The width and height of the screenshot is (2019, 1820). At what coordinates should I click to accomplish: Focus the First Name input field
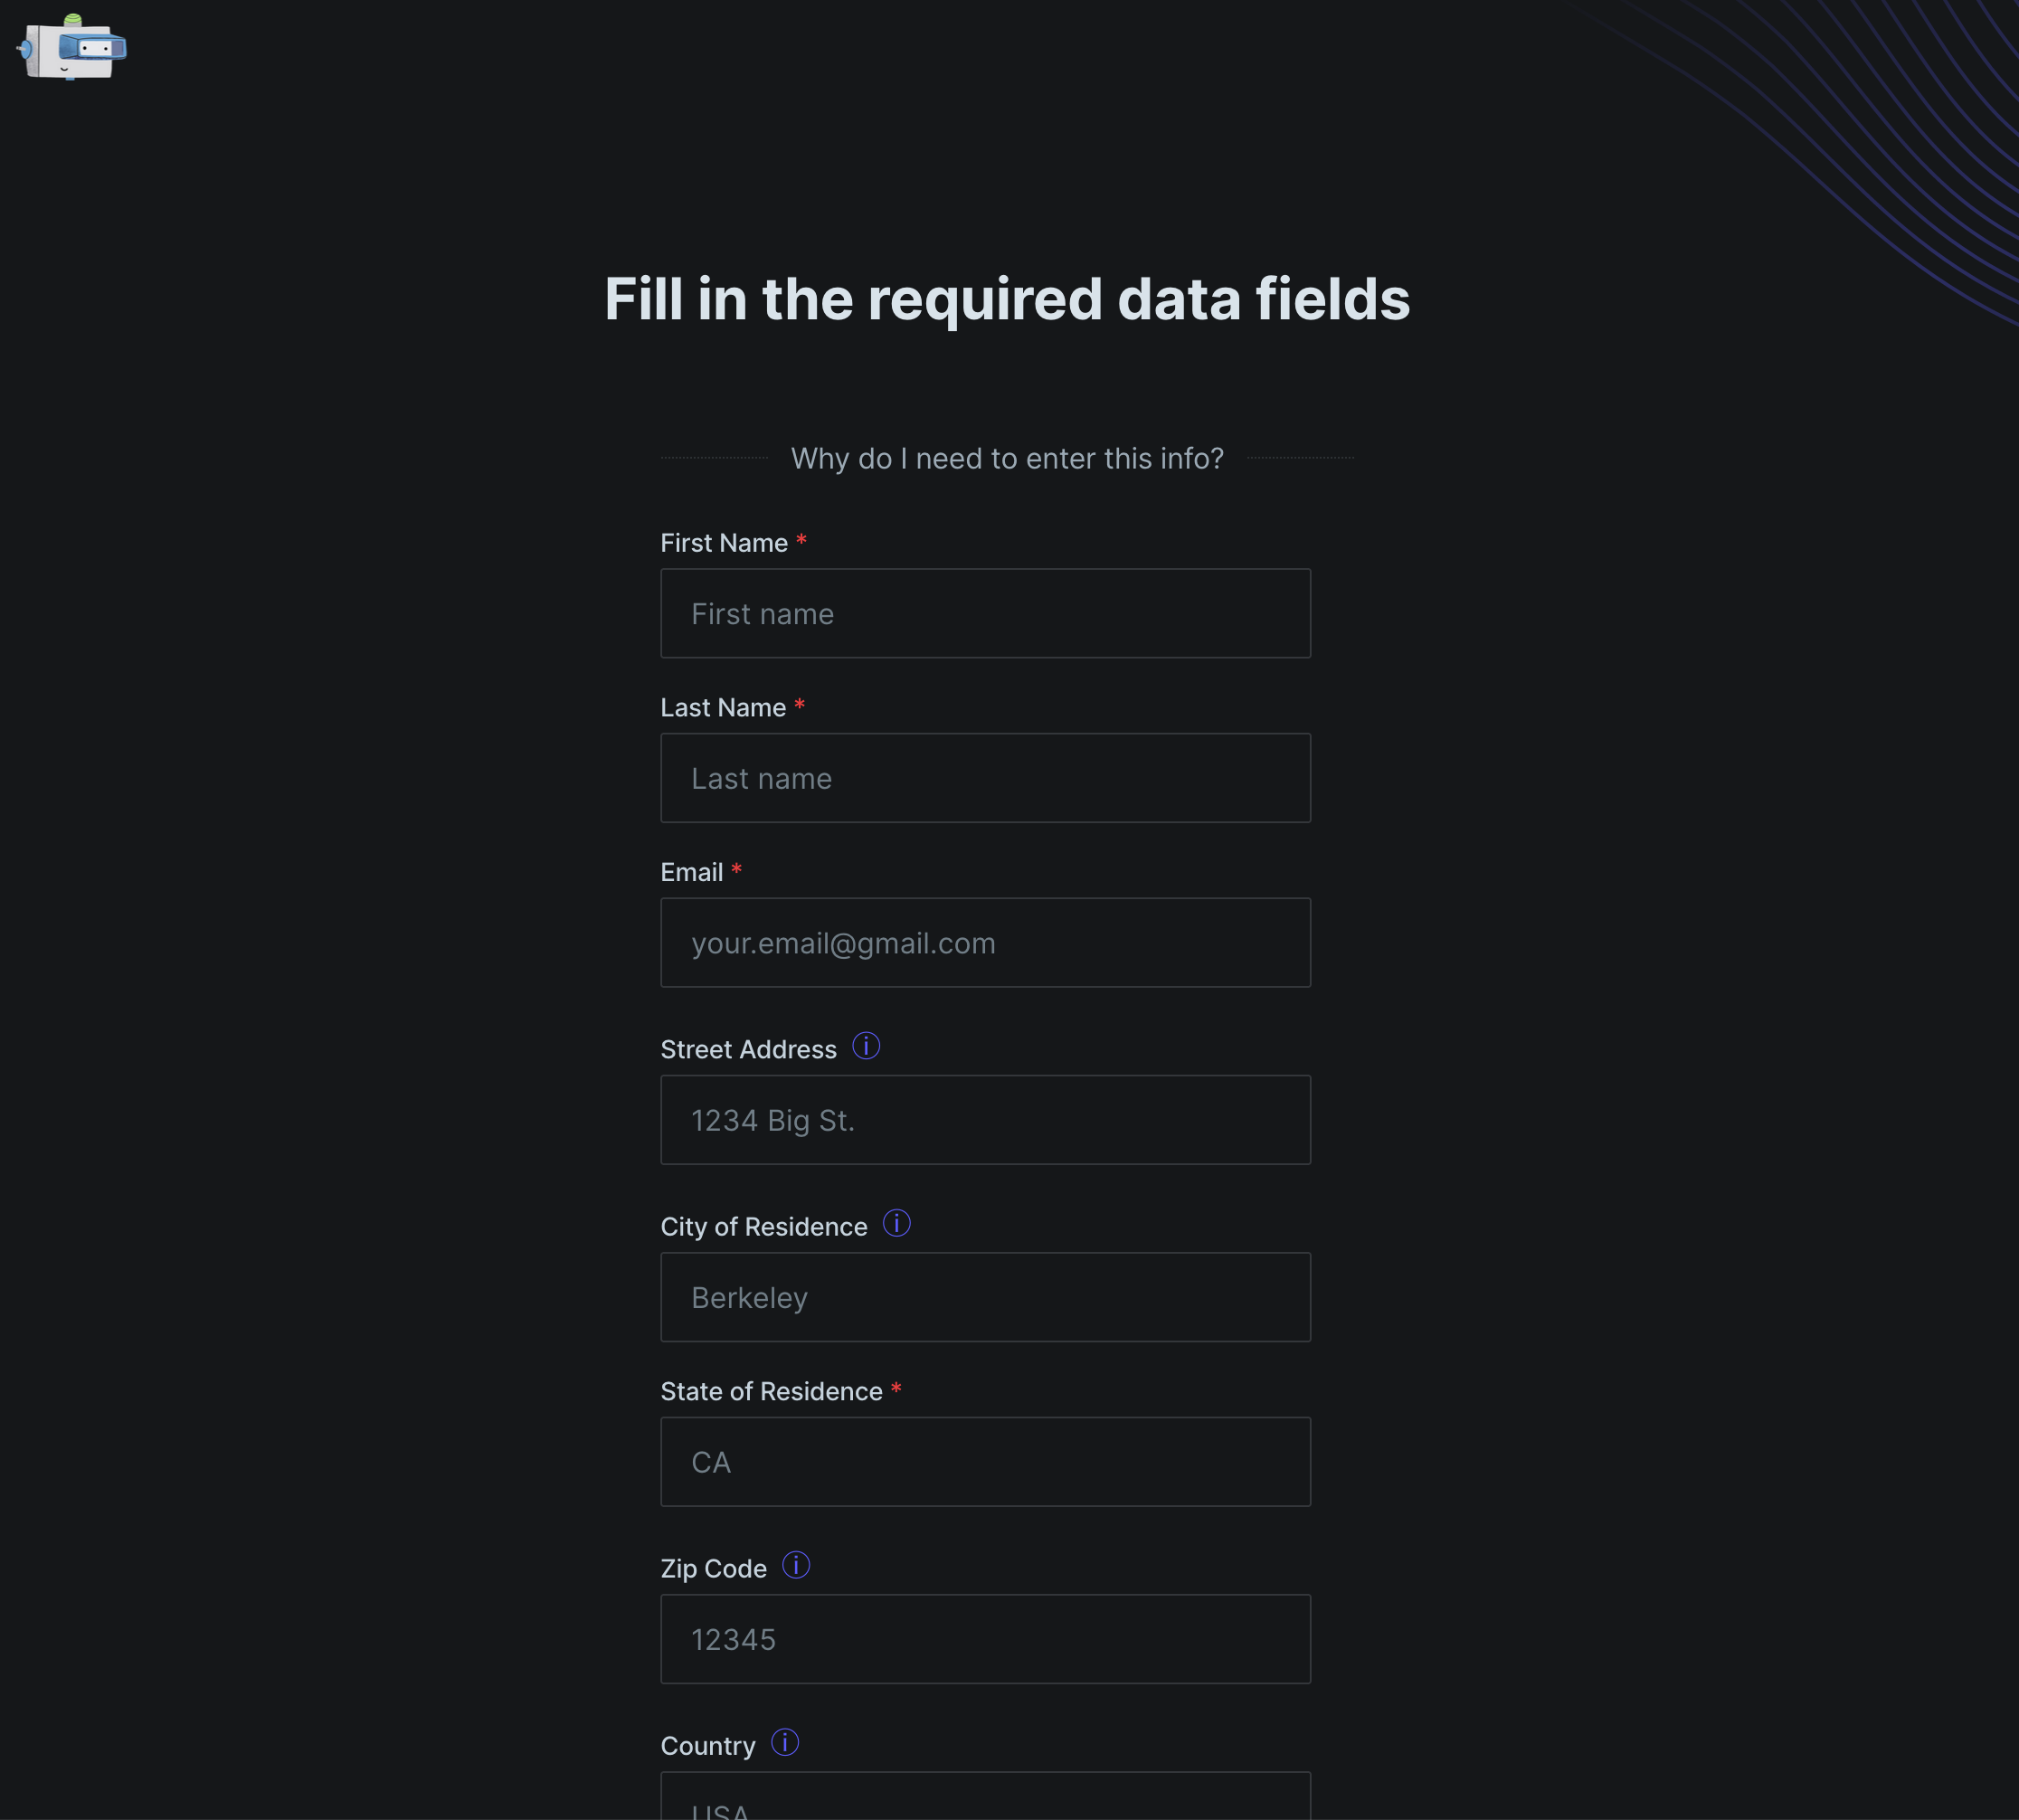984,613
